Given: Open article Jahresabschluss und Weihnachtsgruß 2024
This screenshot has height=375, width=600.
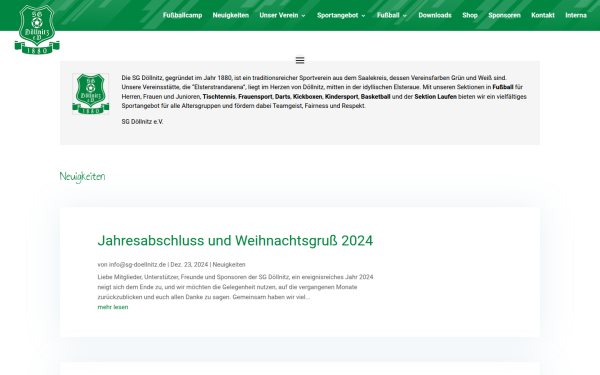Looking at the screenshot, I should (235, 241).
